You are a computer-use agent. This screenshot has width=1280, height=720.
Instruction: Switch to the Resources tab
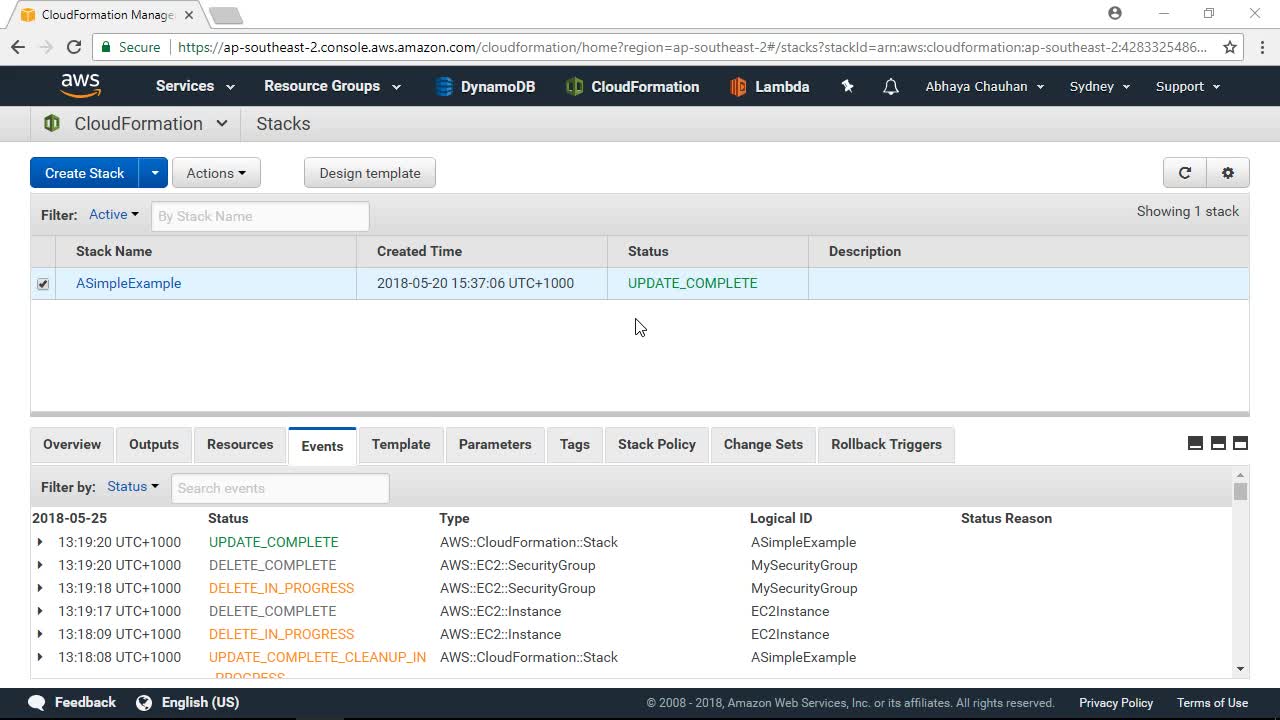click(x=240, y=445)
